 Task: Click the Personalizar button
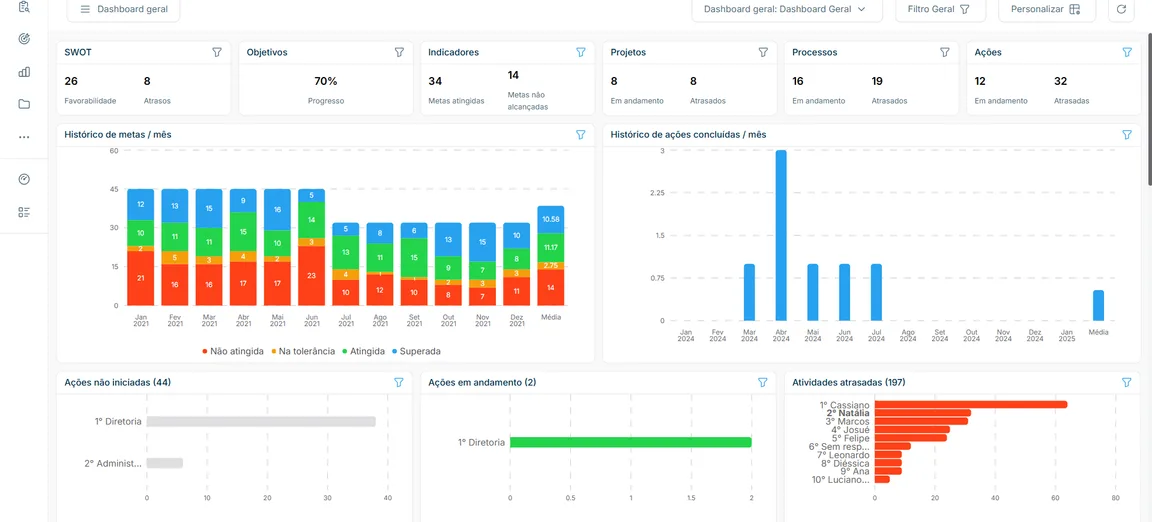point(1046,10)
